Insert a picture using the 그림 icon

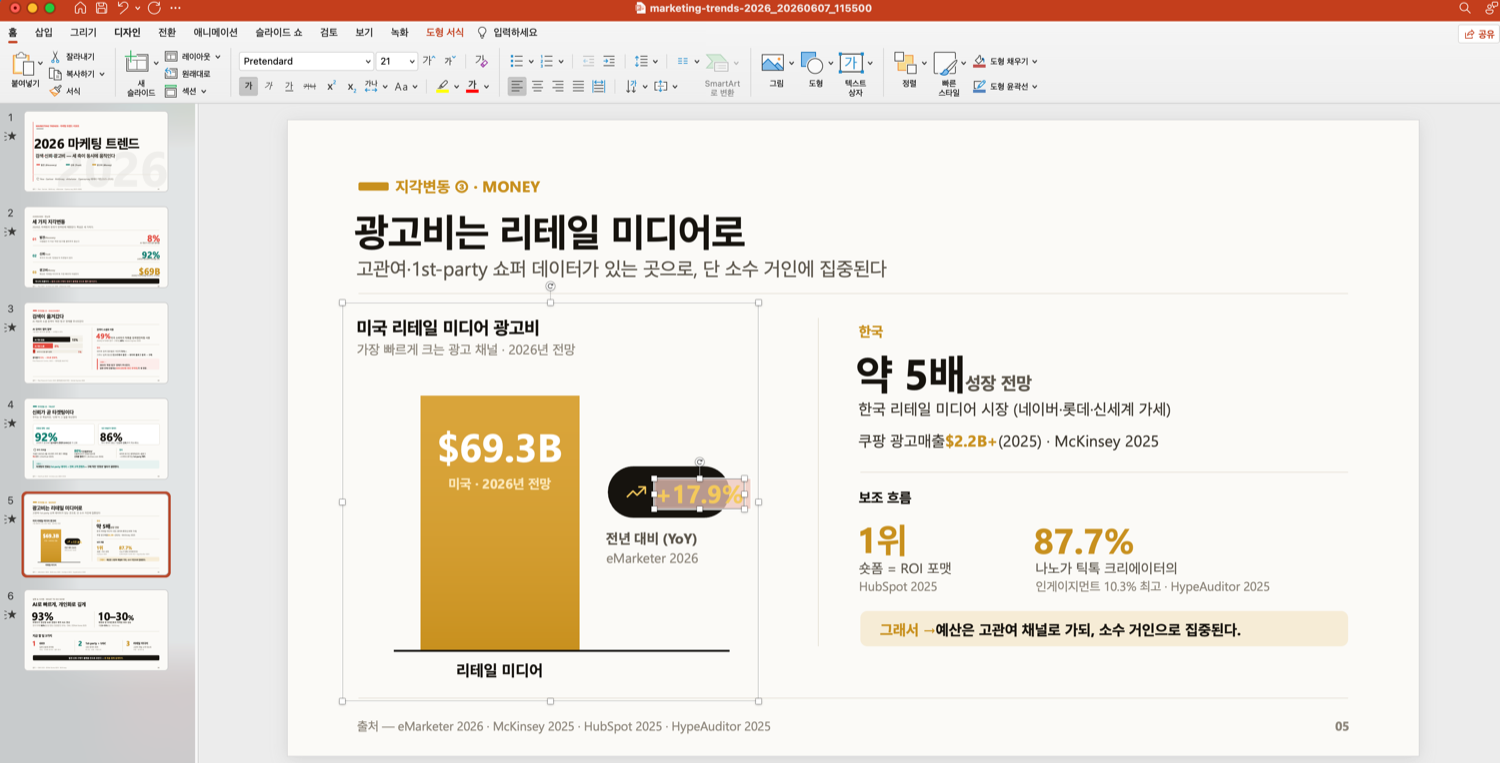772,63
